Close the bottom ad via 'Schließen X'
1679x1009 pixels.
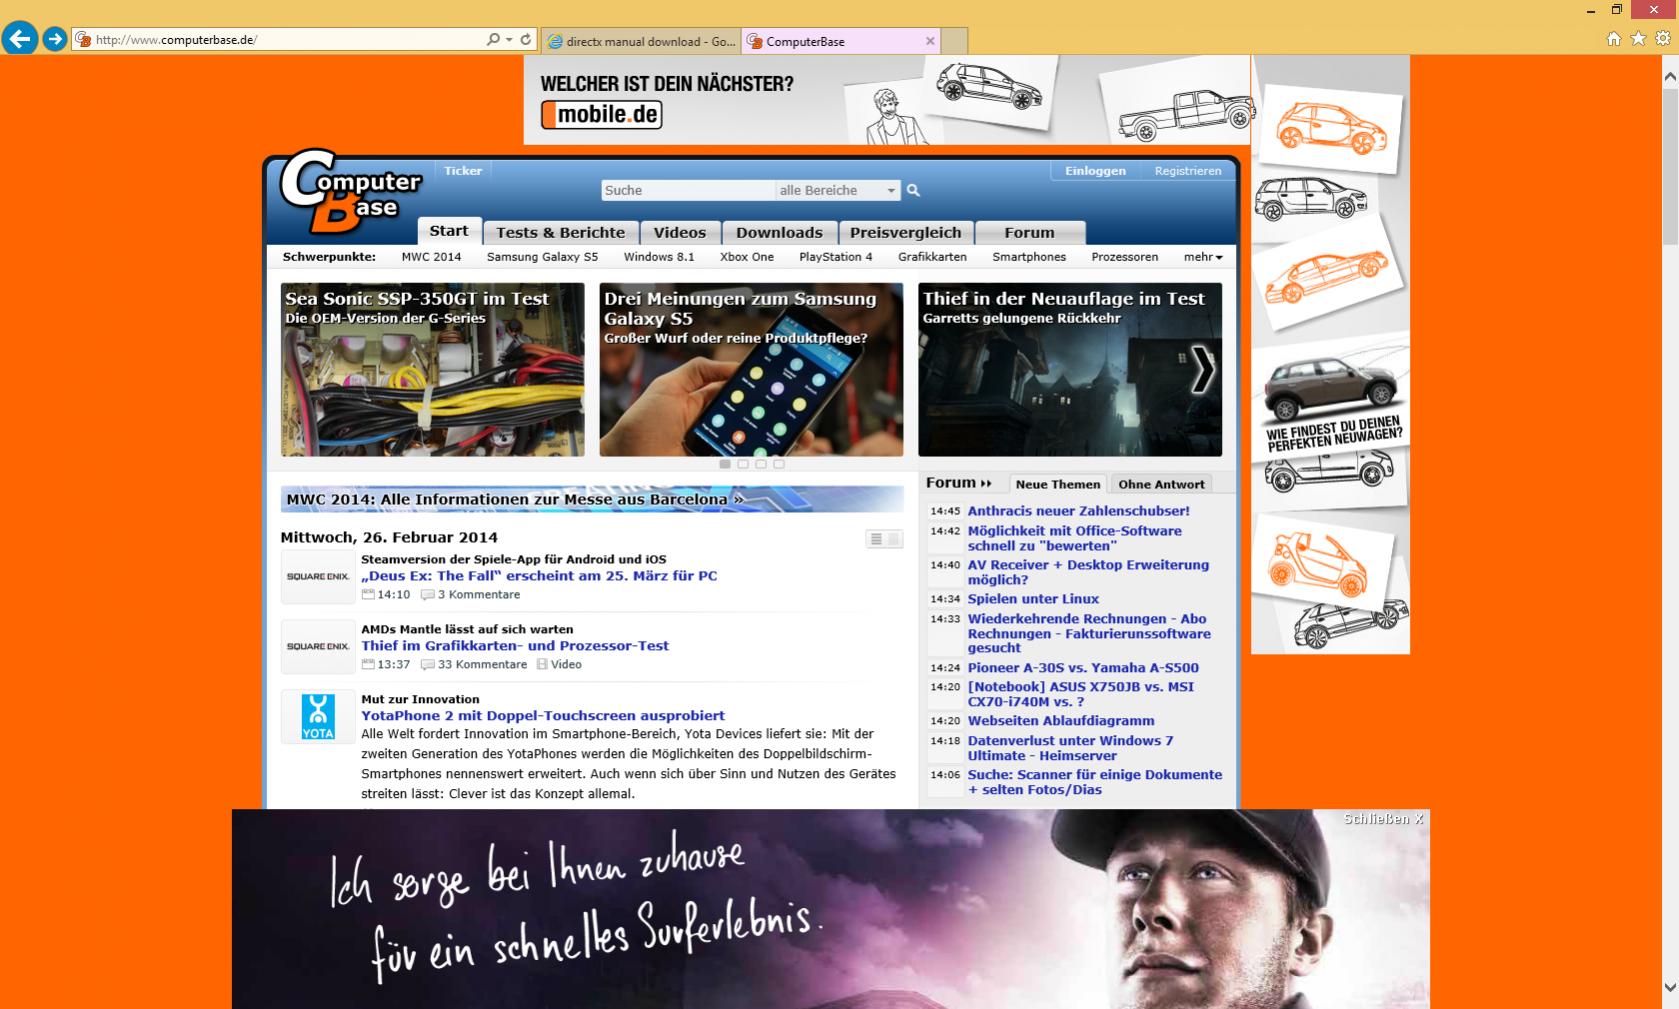(x=1383, y=819)
